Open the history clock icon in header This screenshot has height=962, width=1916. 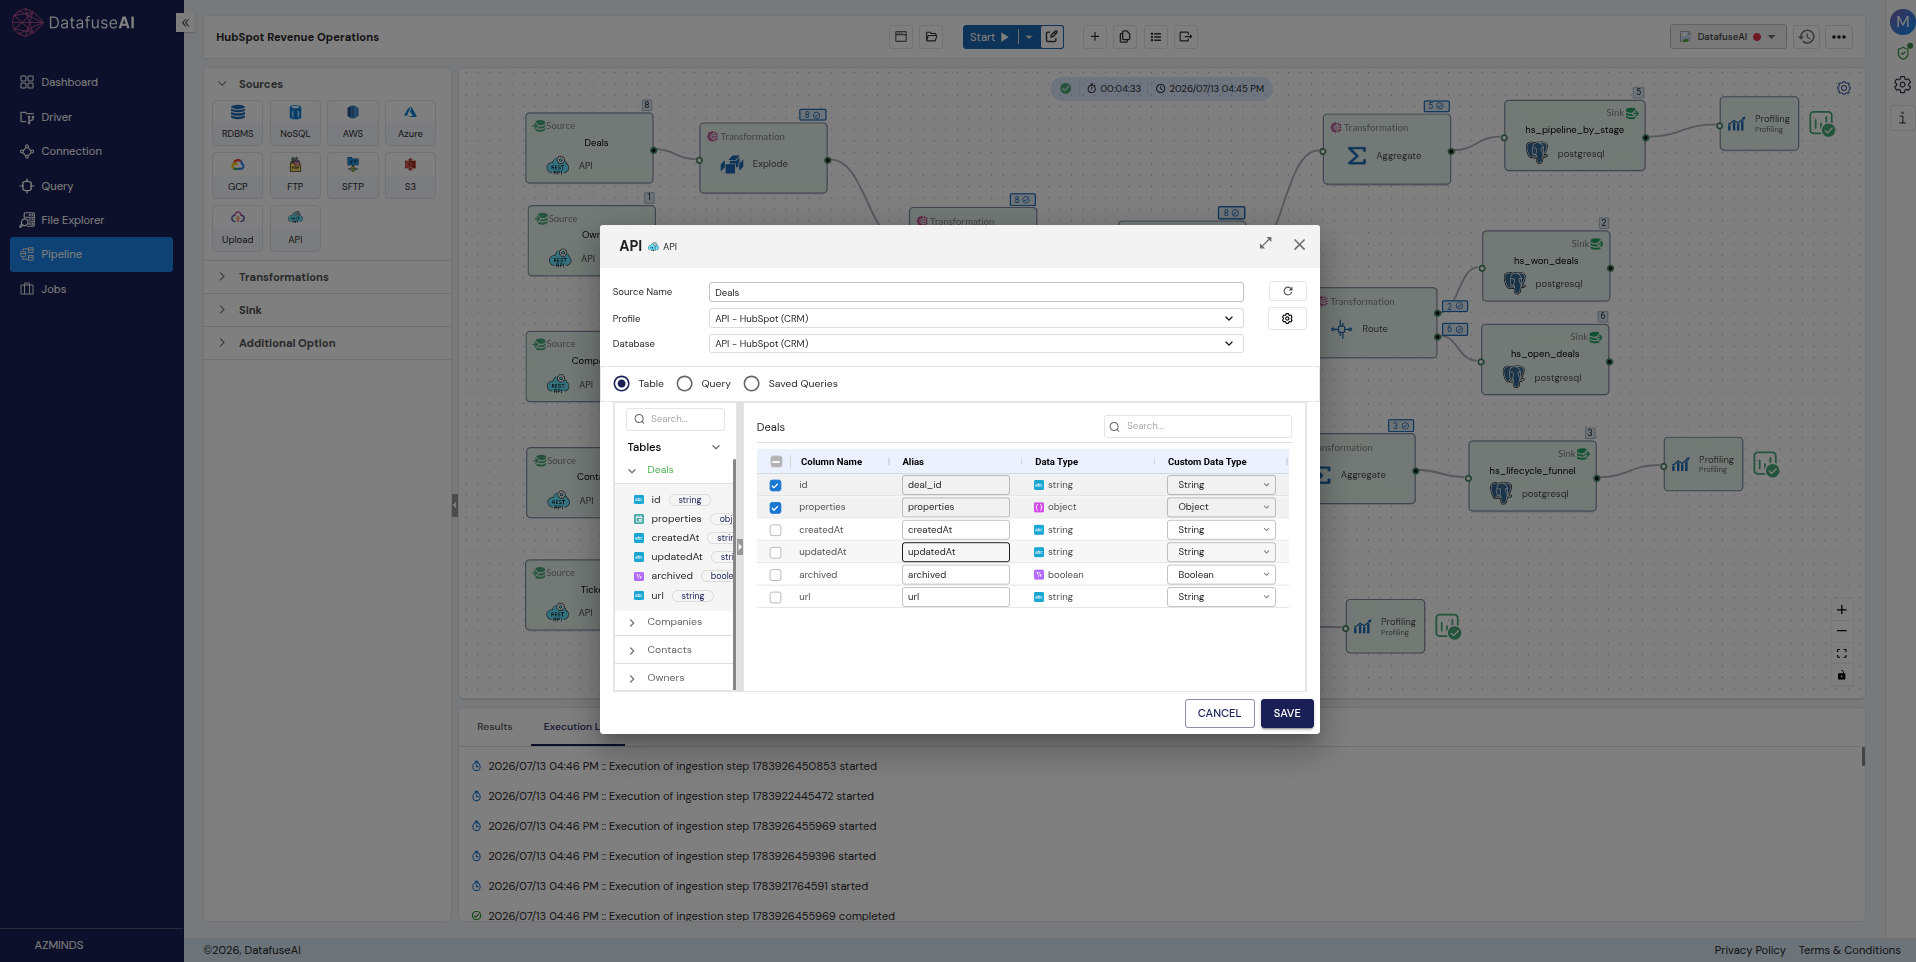pyautogui.click(x=1807, y=37)
